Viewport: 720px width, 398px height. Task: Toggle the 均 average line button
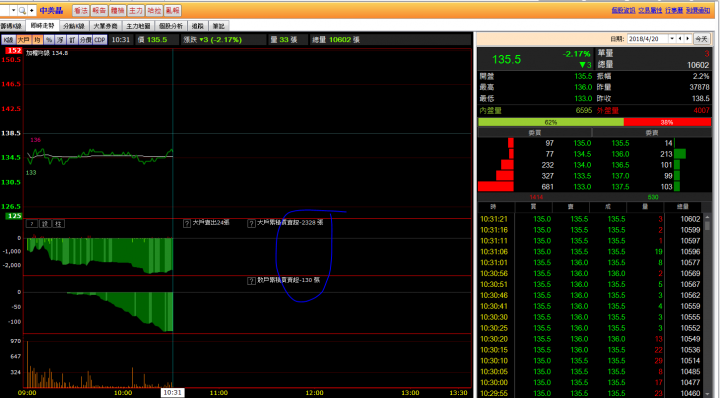pos(37,40)
